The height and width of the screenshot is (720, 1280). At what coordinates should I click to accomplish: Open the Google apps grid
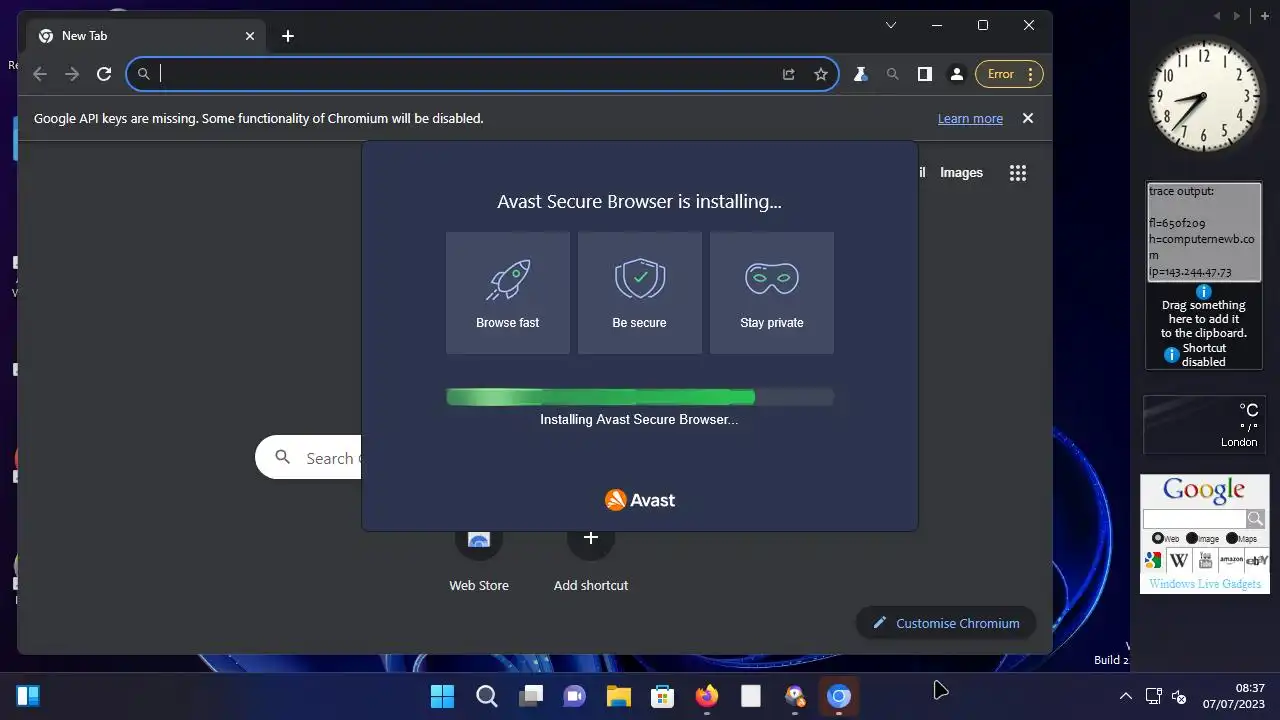click(x=1018, y=173)
